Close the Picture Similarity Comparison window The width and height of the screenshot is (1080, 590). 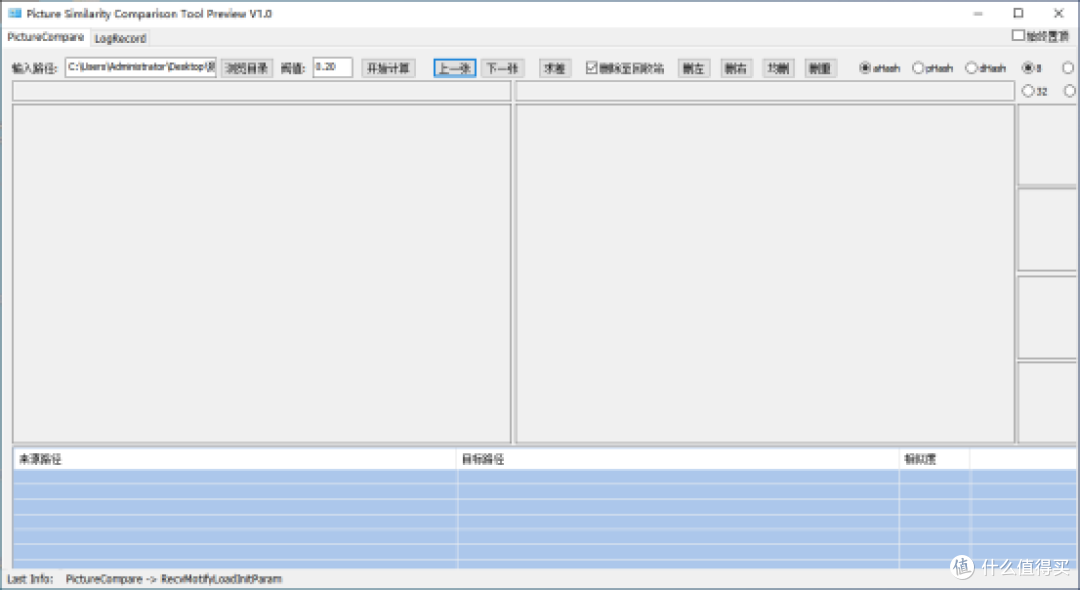click(1059, 13)
